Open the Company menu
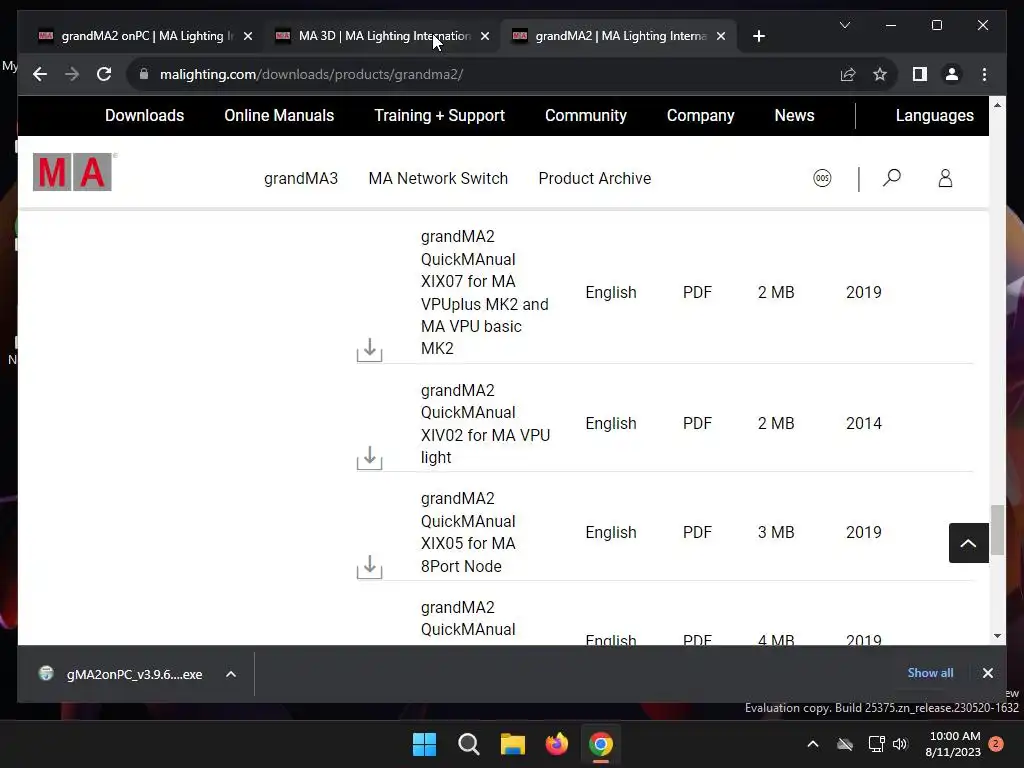1024x768 pixels. point(700,116)
